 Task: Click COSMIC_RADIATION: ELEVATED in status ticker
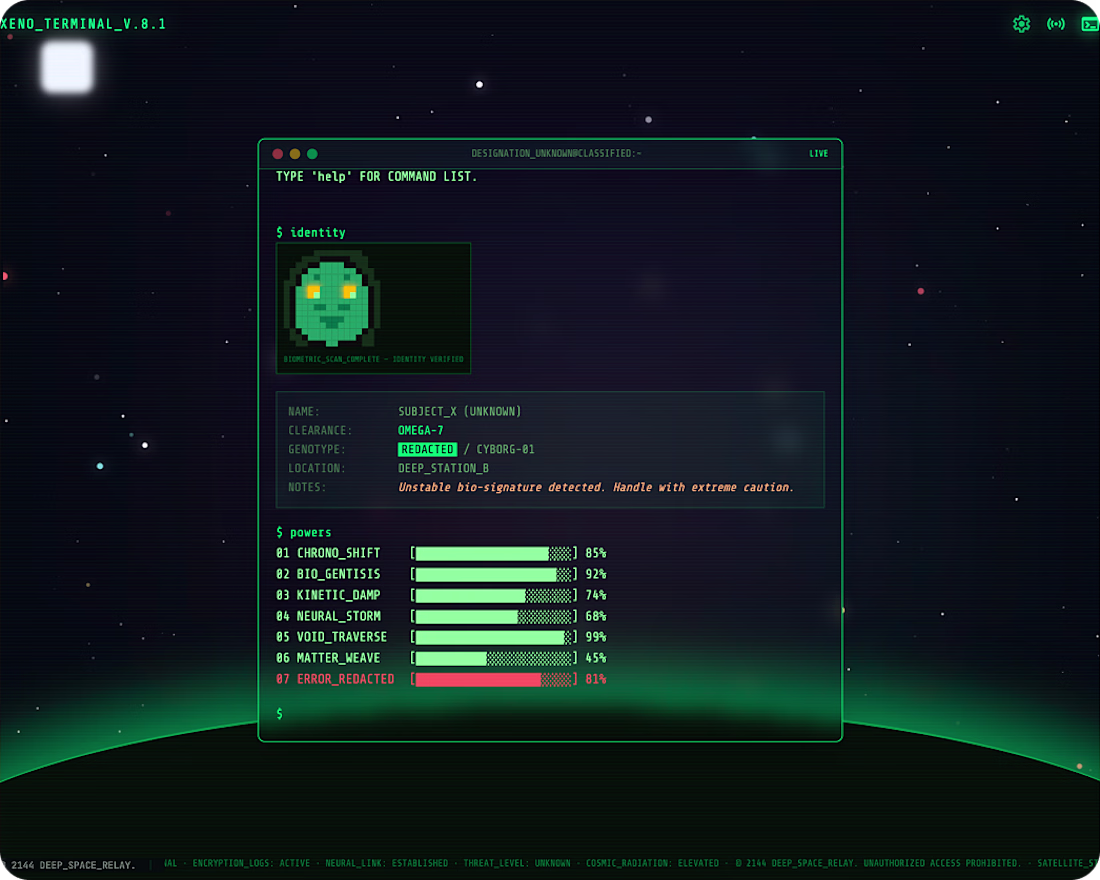[x=652, y=863]
